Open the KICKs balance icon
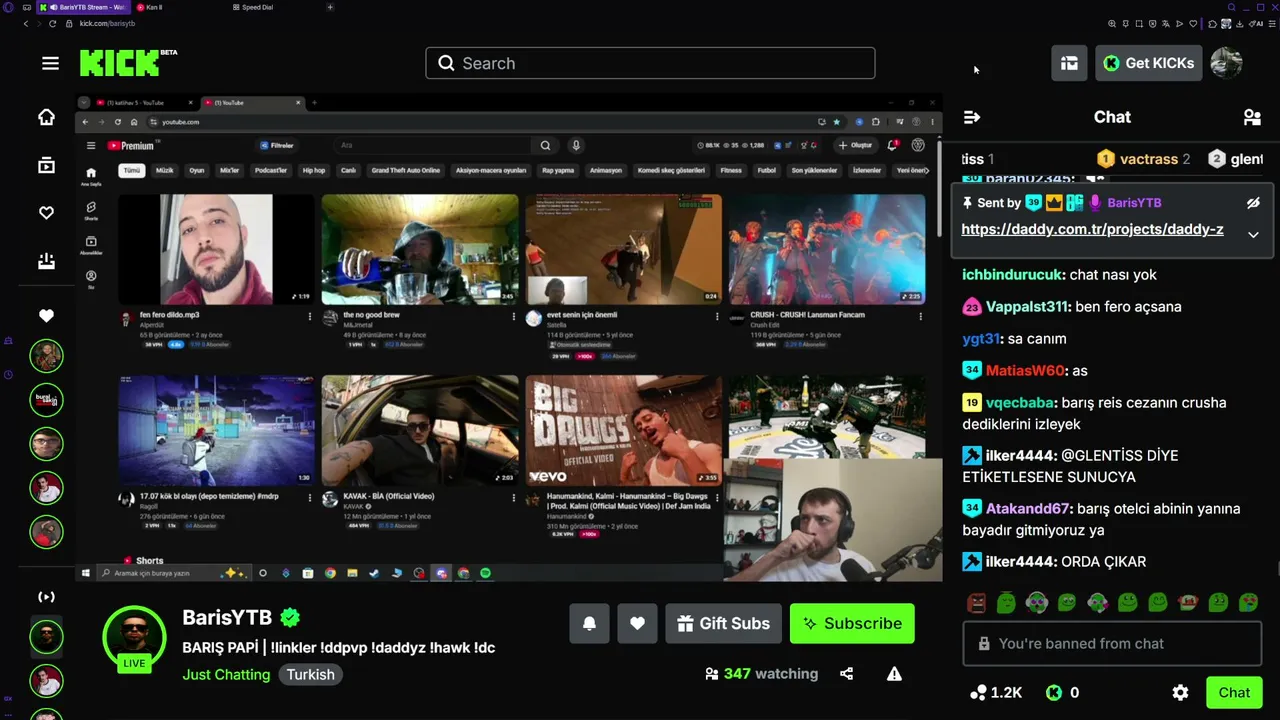The width and height of the screenshot is (1280, 720). click(1054, 692)
